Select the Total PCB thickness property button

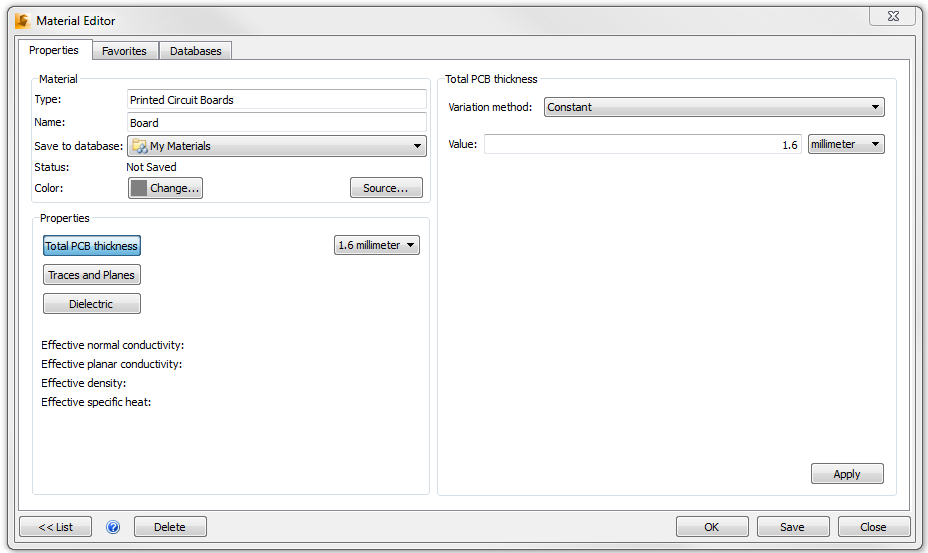(x=92, y=246)
